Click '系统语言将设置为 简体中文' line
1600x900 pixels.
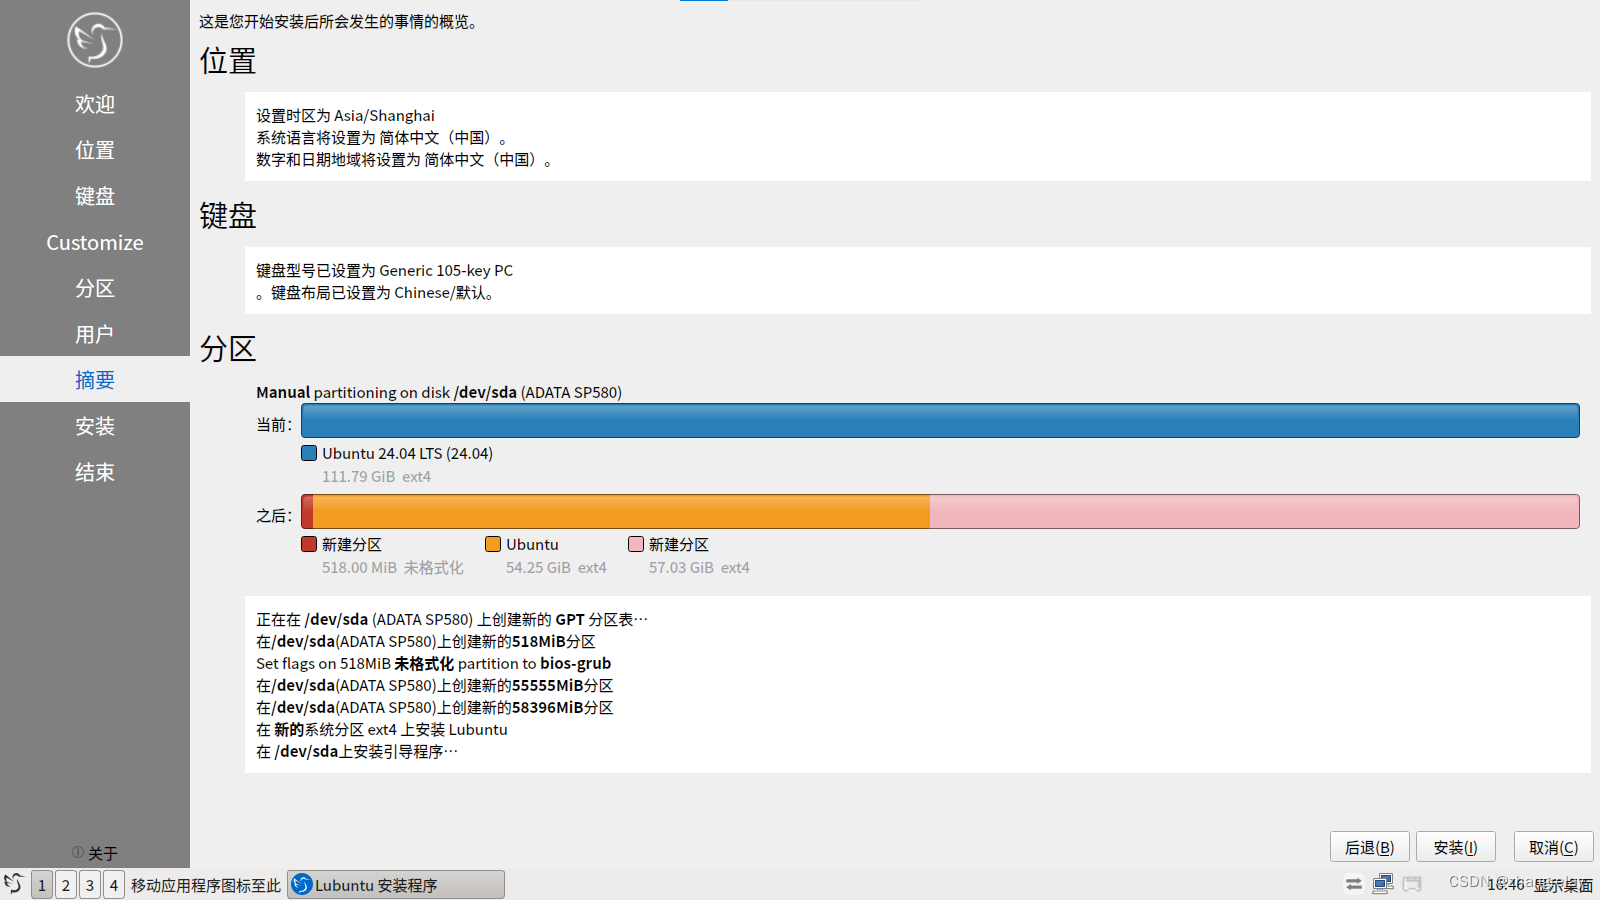[x=383, y=138]
